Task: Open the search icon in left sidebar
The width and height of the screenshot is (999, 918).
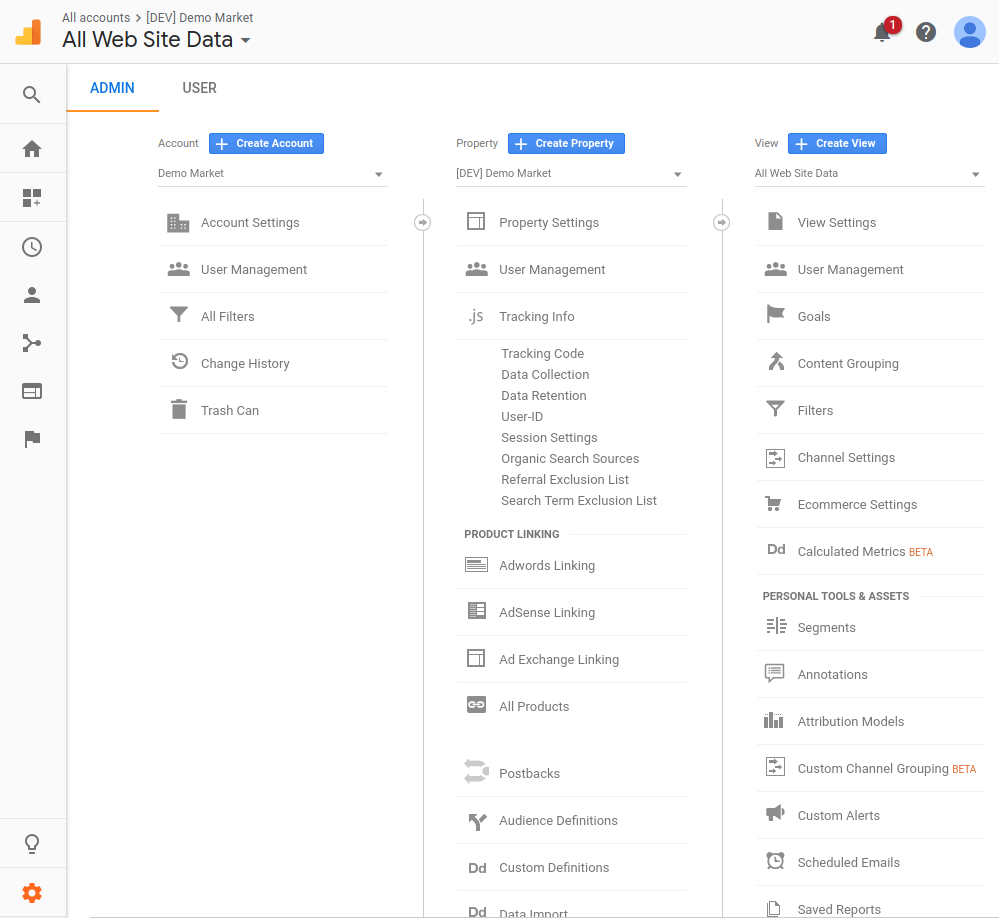Action: [32, 95]
